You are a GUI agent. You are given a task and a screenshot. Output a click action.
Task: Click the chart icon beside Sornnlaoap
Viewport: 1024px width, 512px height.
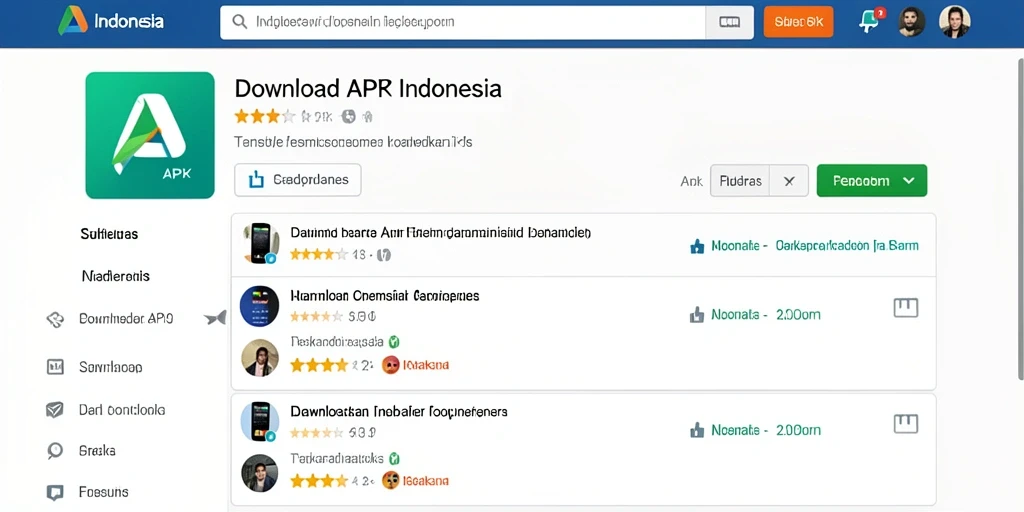tap(55, 367)
